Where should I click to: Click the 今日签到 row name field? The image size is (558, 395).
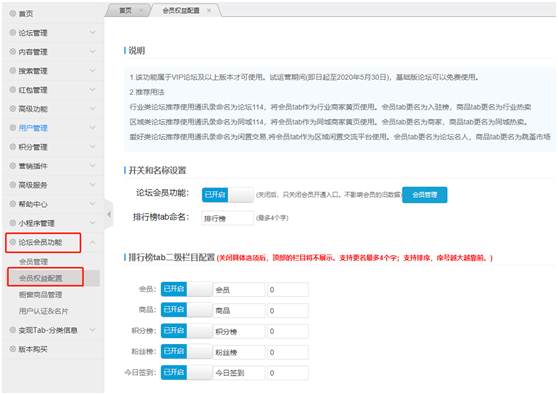point(239,373)
